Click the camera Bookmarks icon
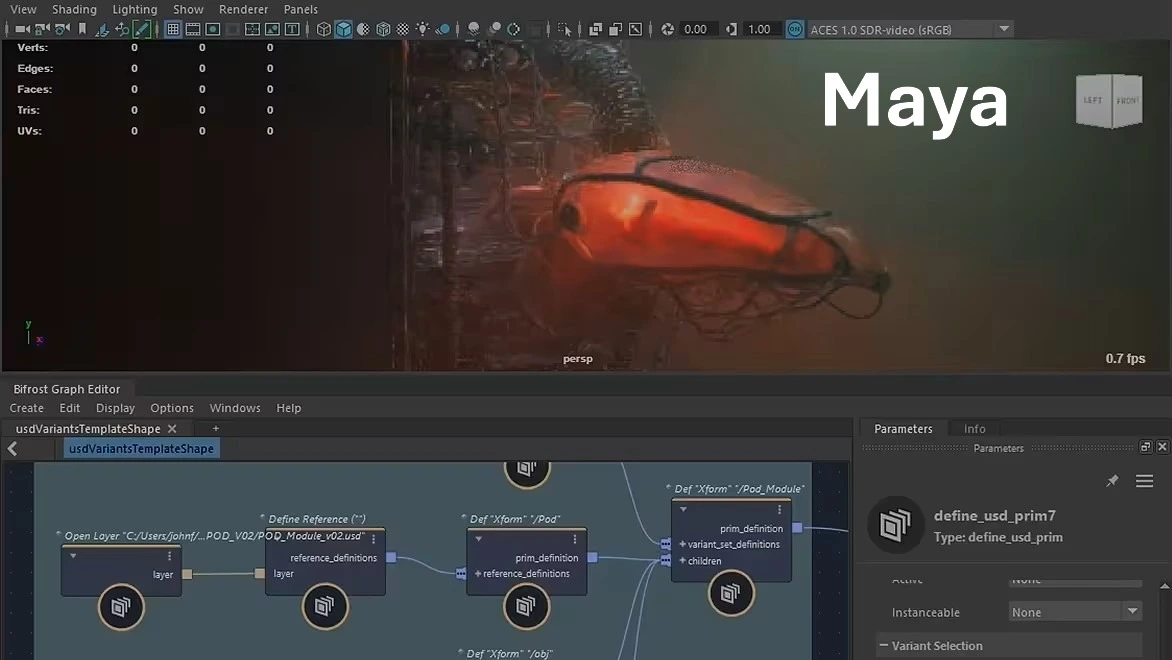Image resolution: width=1172 pixels, height=660 pixels. [82, 29]
